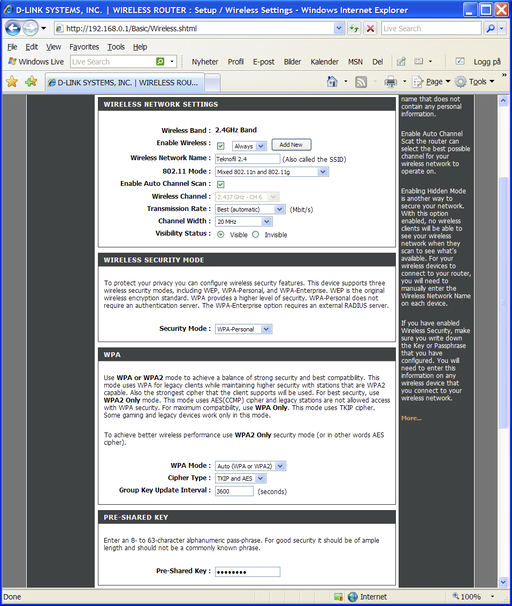Expand the command bar overflow chevron
The image size is (512, 606).
[x=504, y=75]
